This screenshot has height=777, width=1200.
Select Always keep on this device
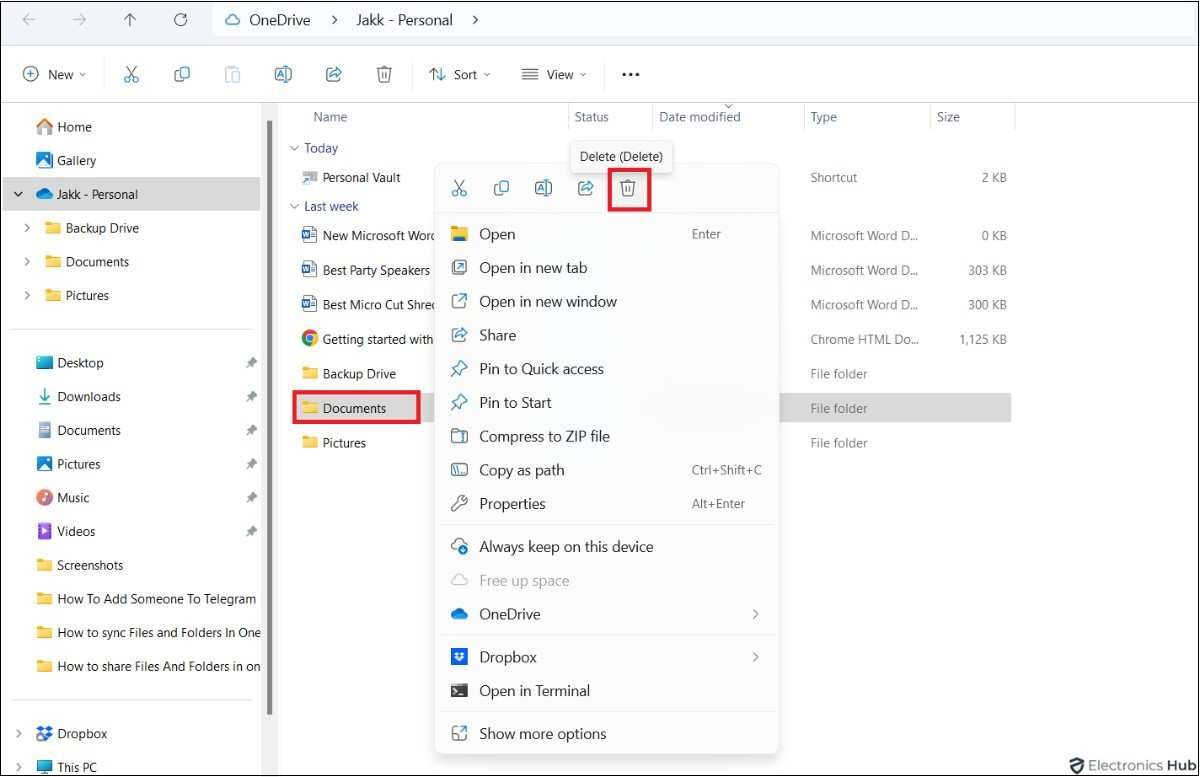(x=566, y=547)
